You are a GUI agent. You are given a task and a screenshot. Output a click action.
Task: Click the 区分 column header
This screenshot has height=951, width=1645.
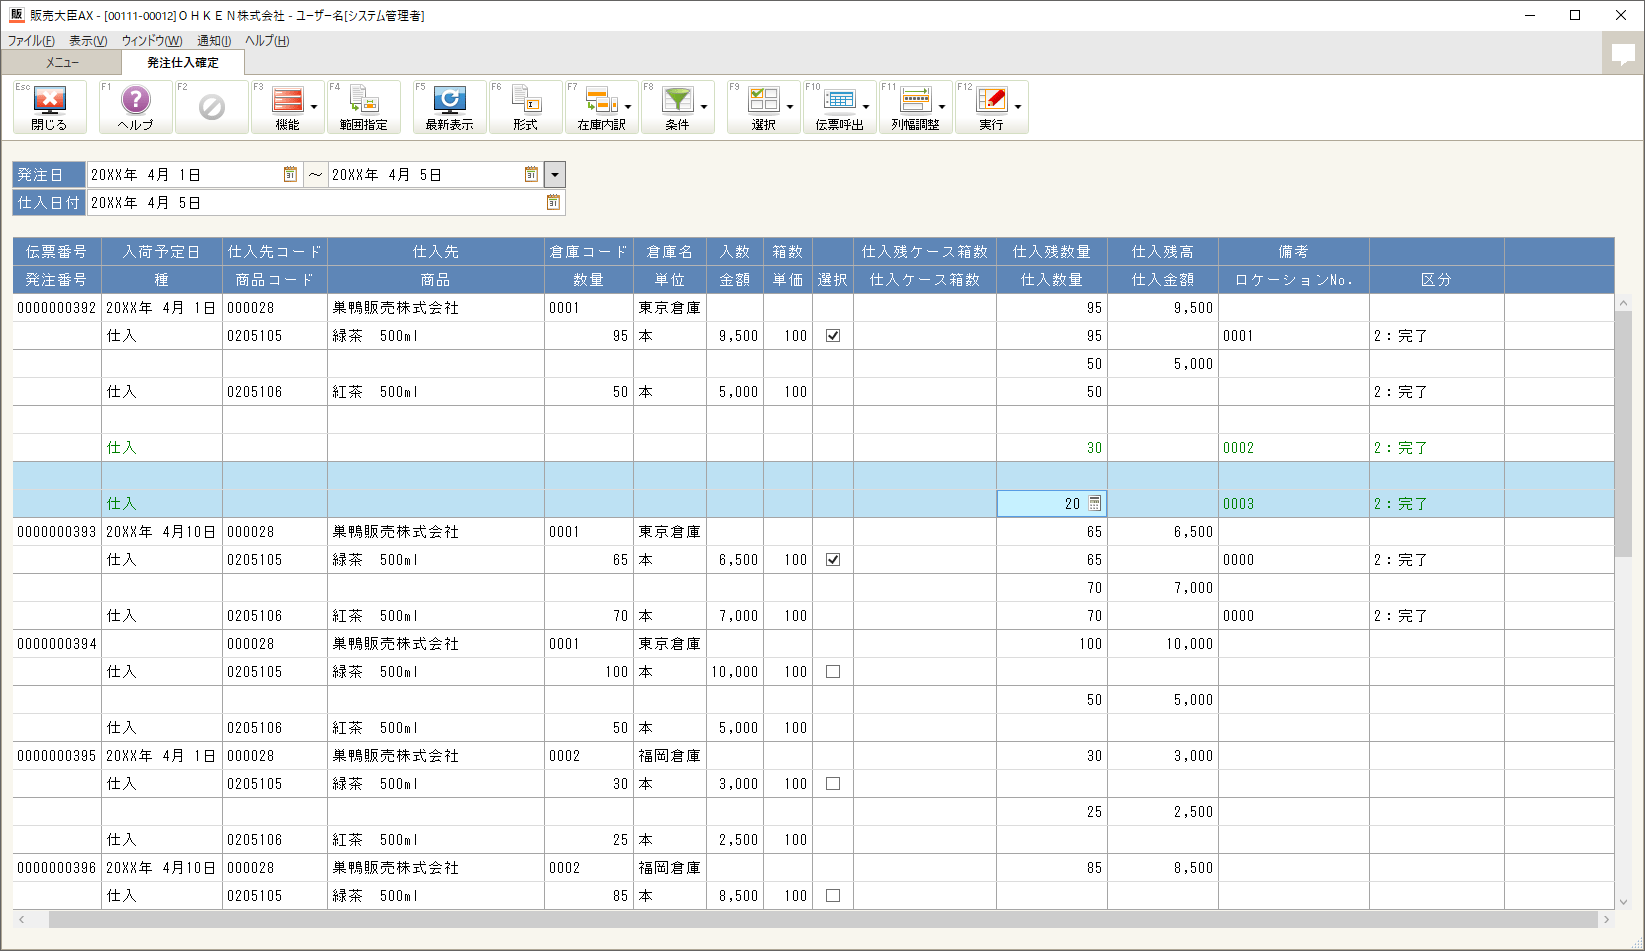tap(1436, 280)
